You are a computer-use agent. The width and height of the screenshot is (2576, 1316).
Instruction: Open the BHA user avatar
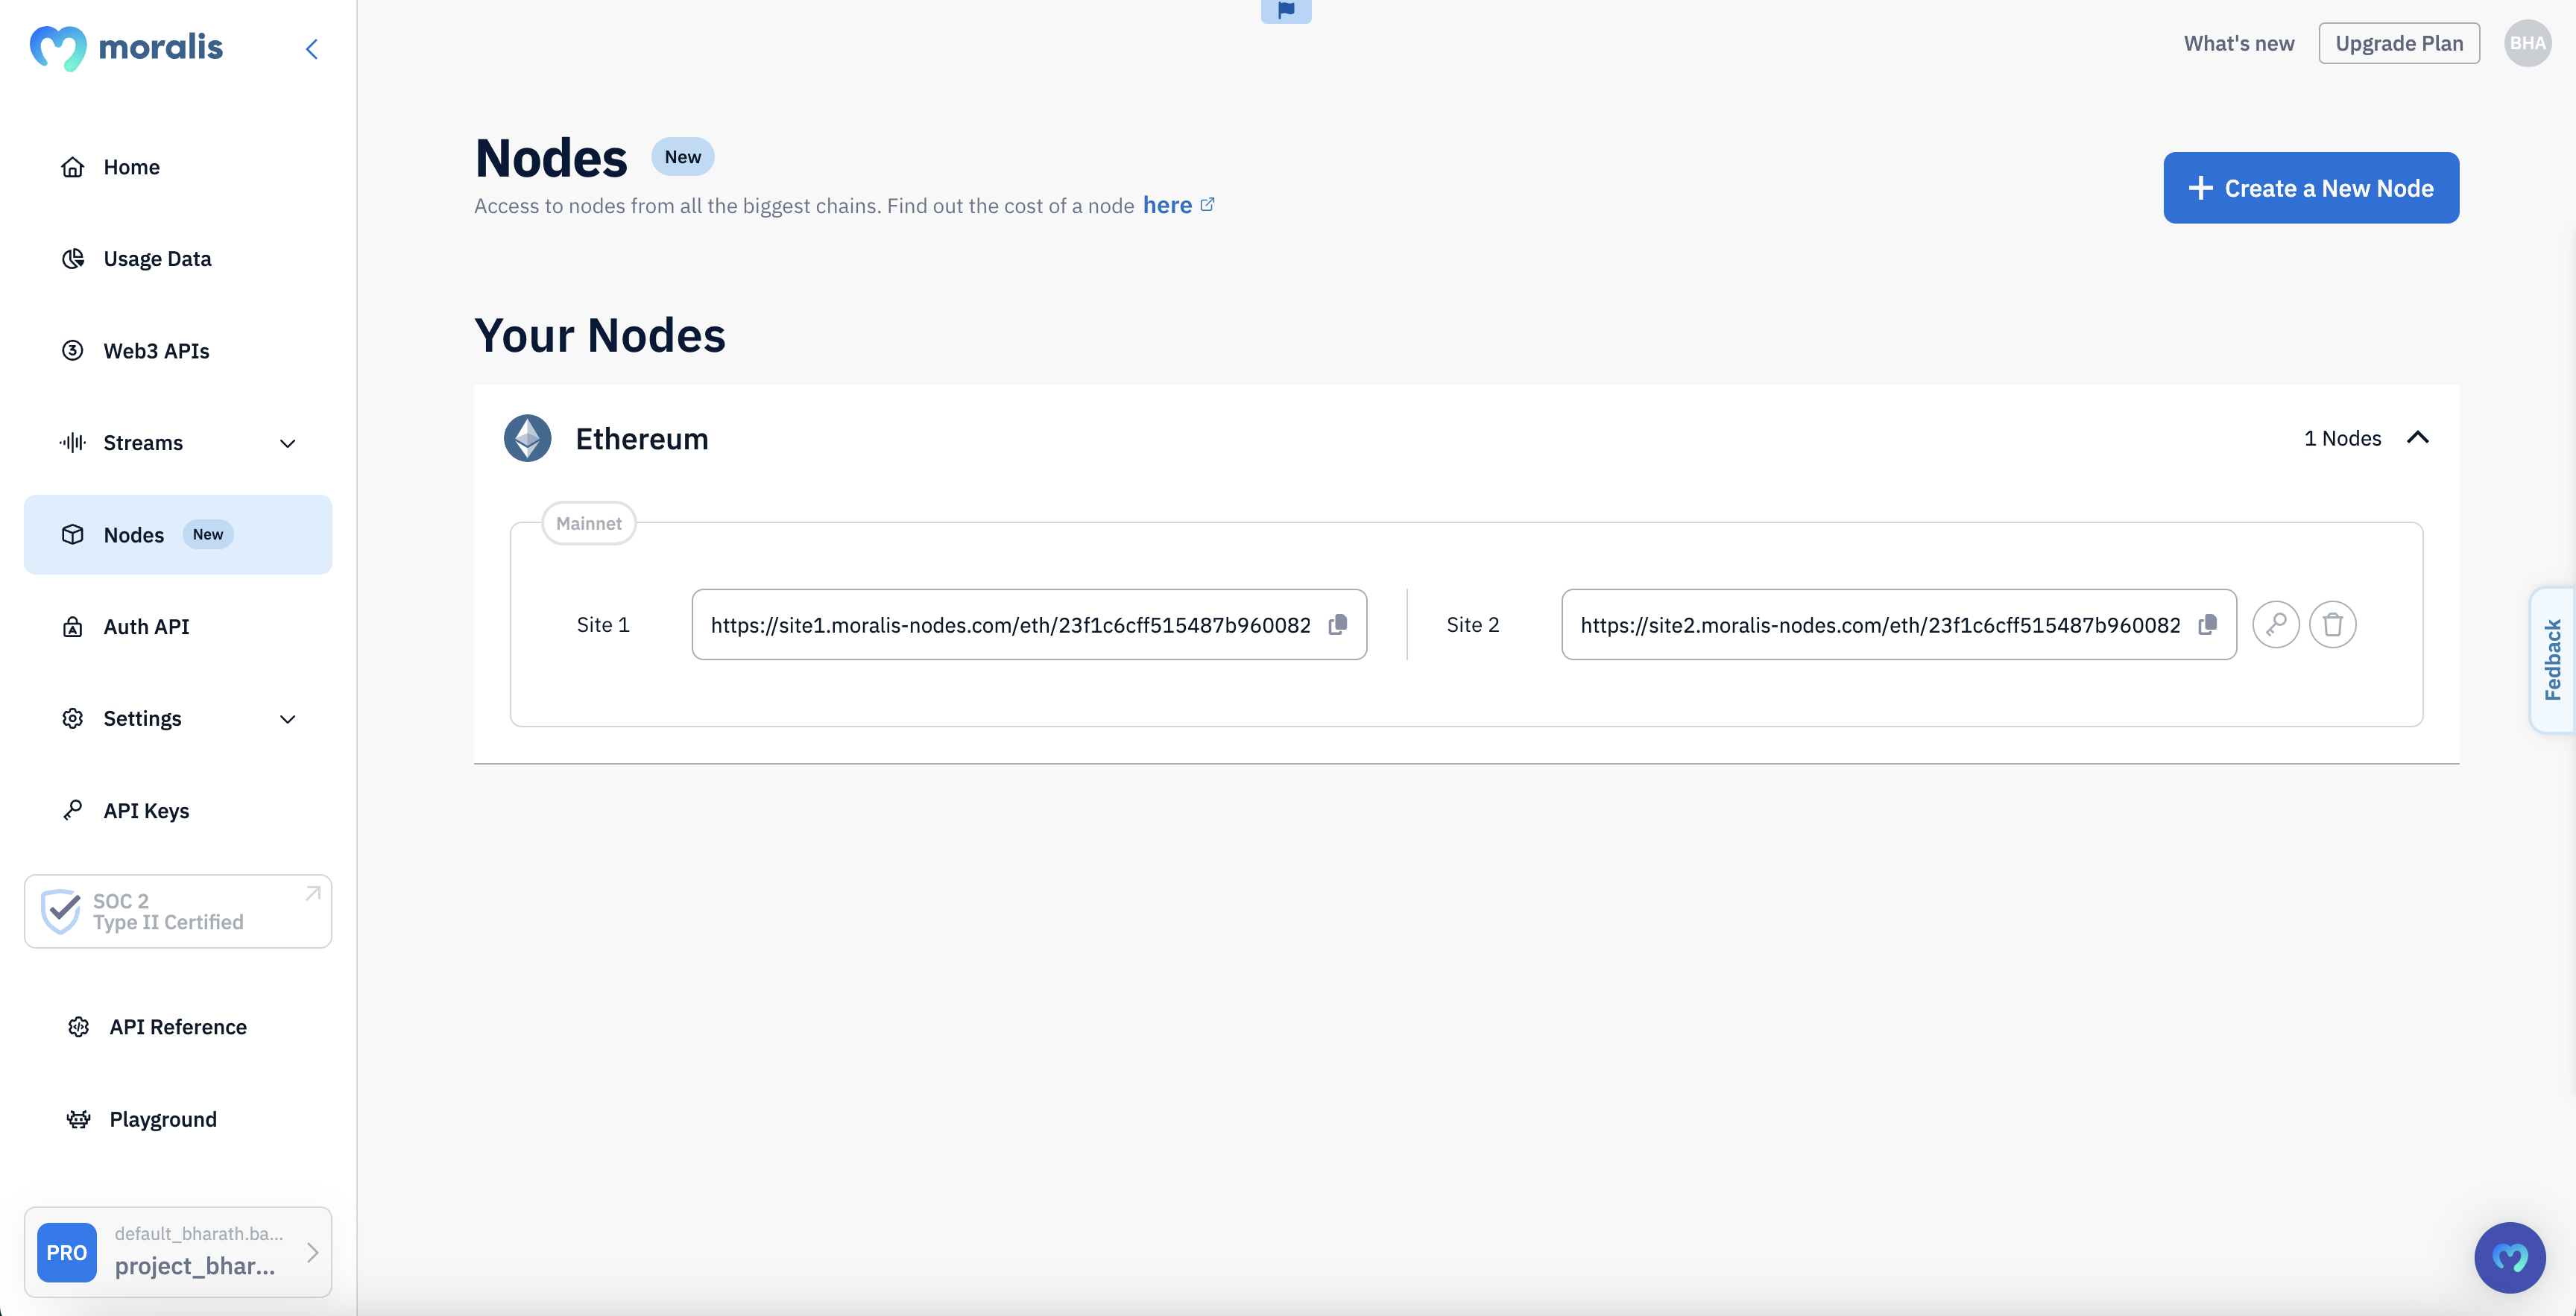(2527, 43)
